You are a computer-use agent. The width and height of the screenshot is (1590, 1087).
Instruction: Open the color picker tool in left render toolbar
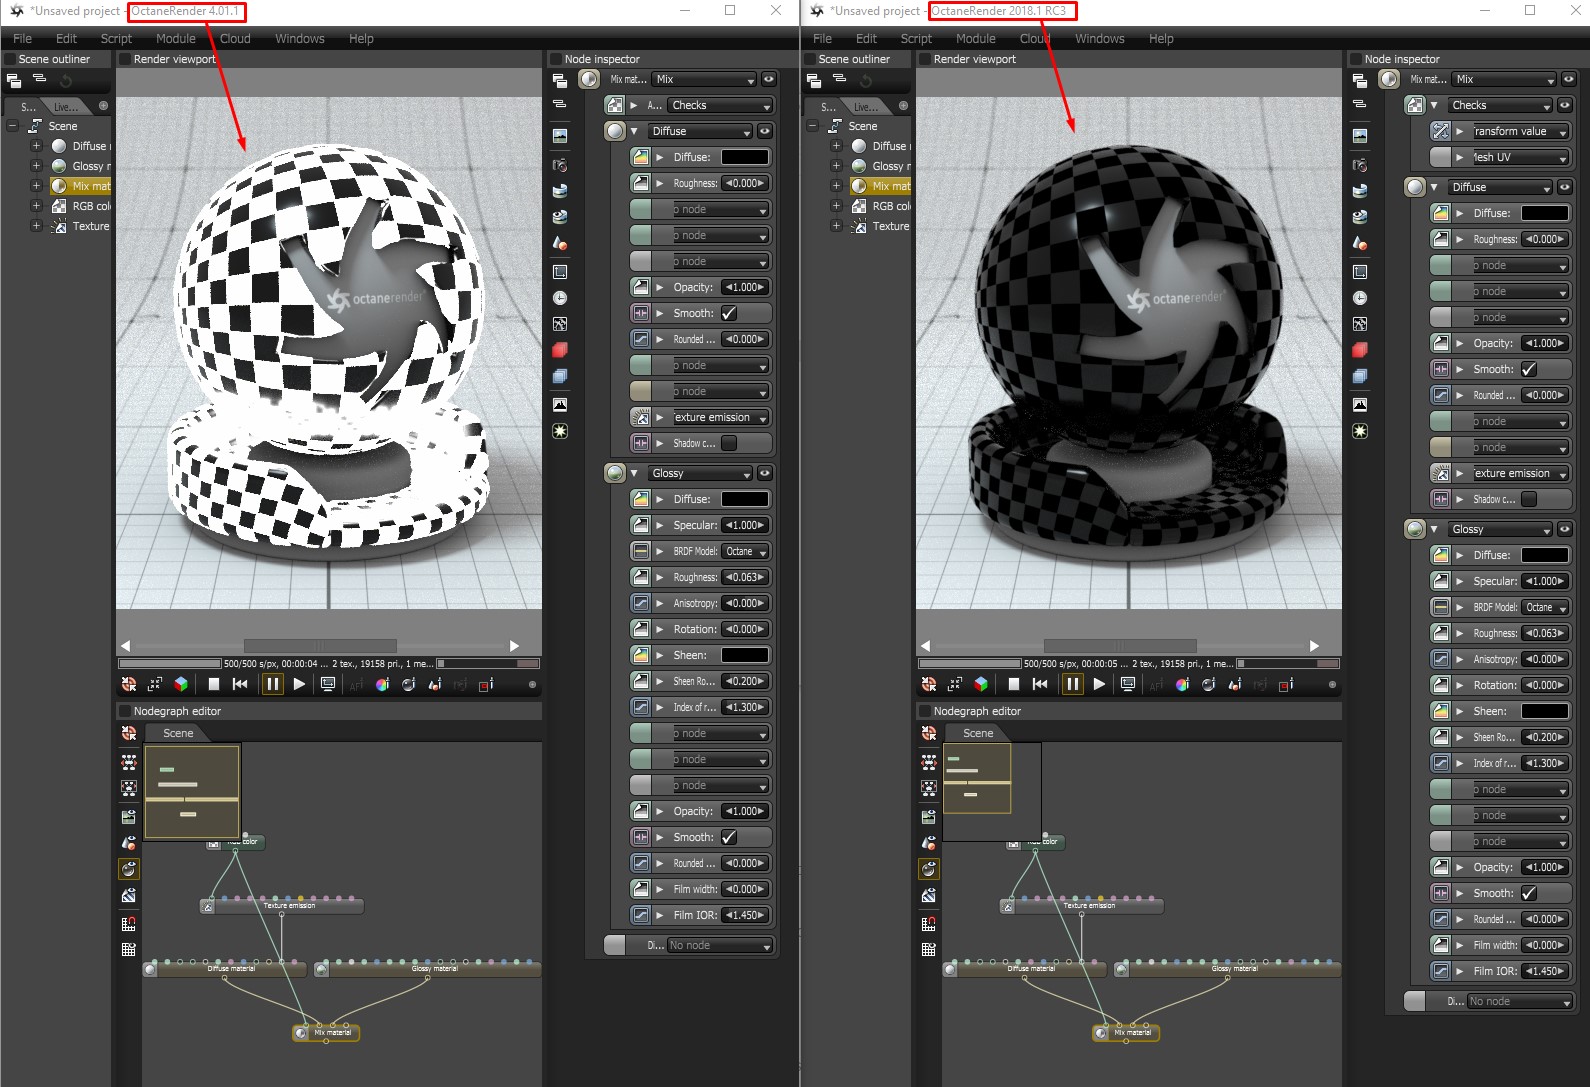(x=382, y=684)
